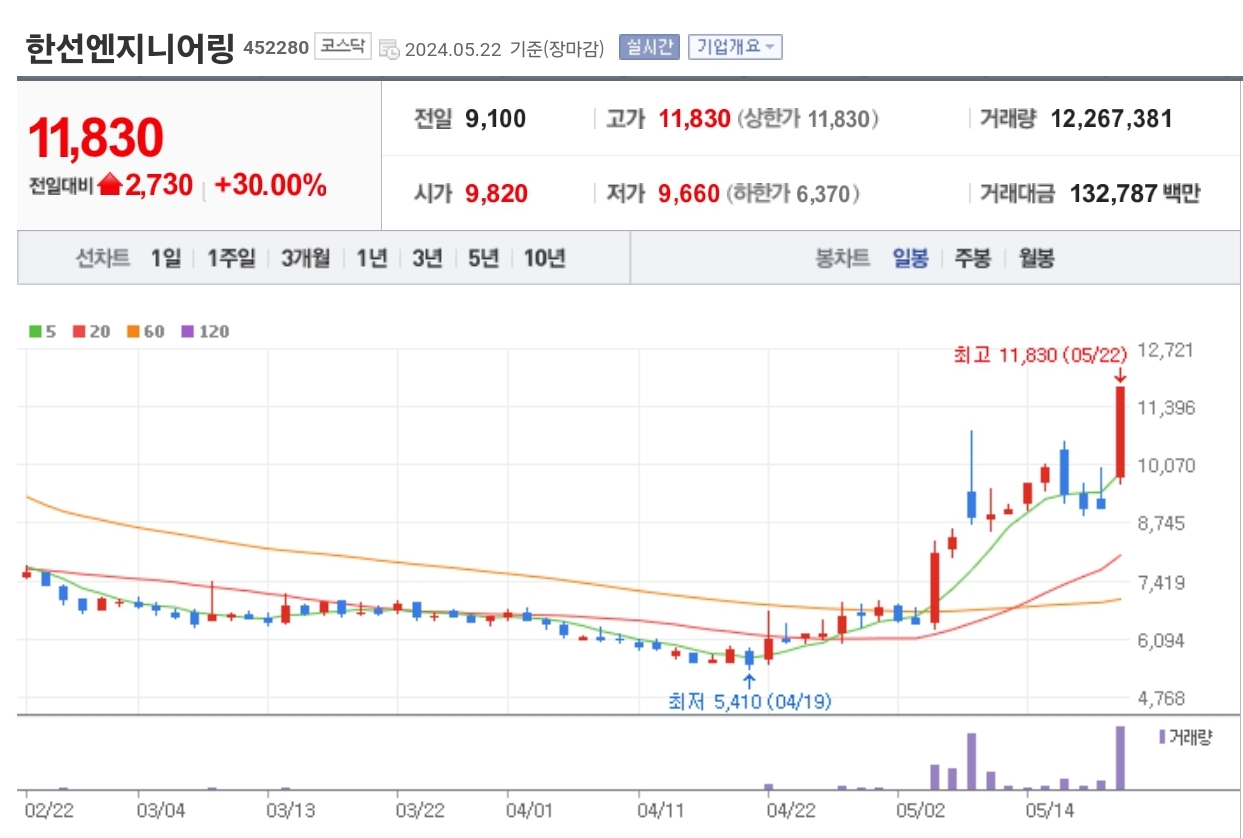This screenshot has height=838, width=1243.
Task: Click the 거래량 volume legend label
Action: click(1190, 737)
